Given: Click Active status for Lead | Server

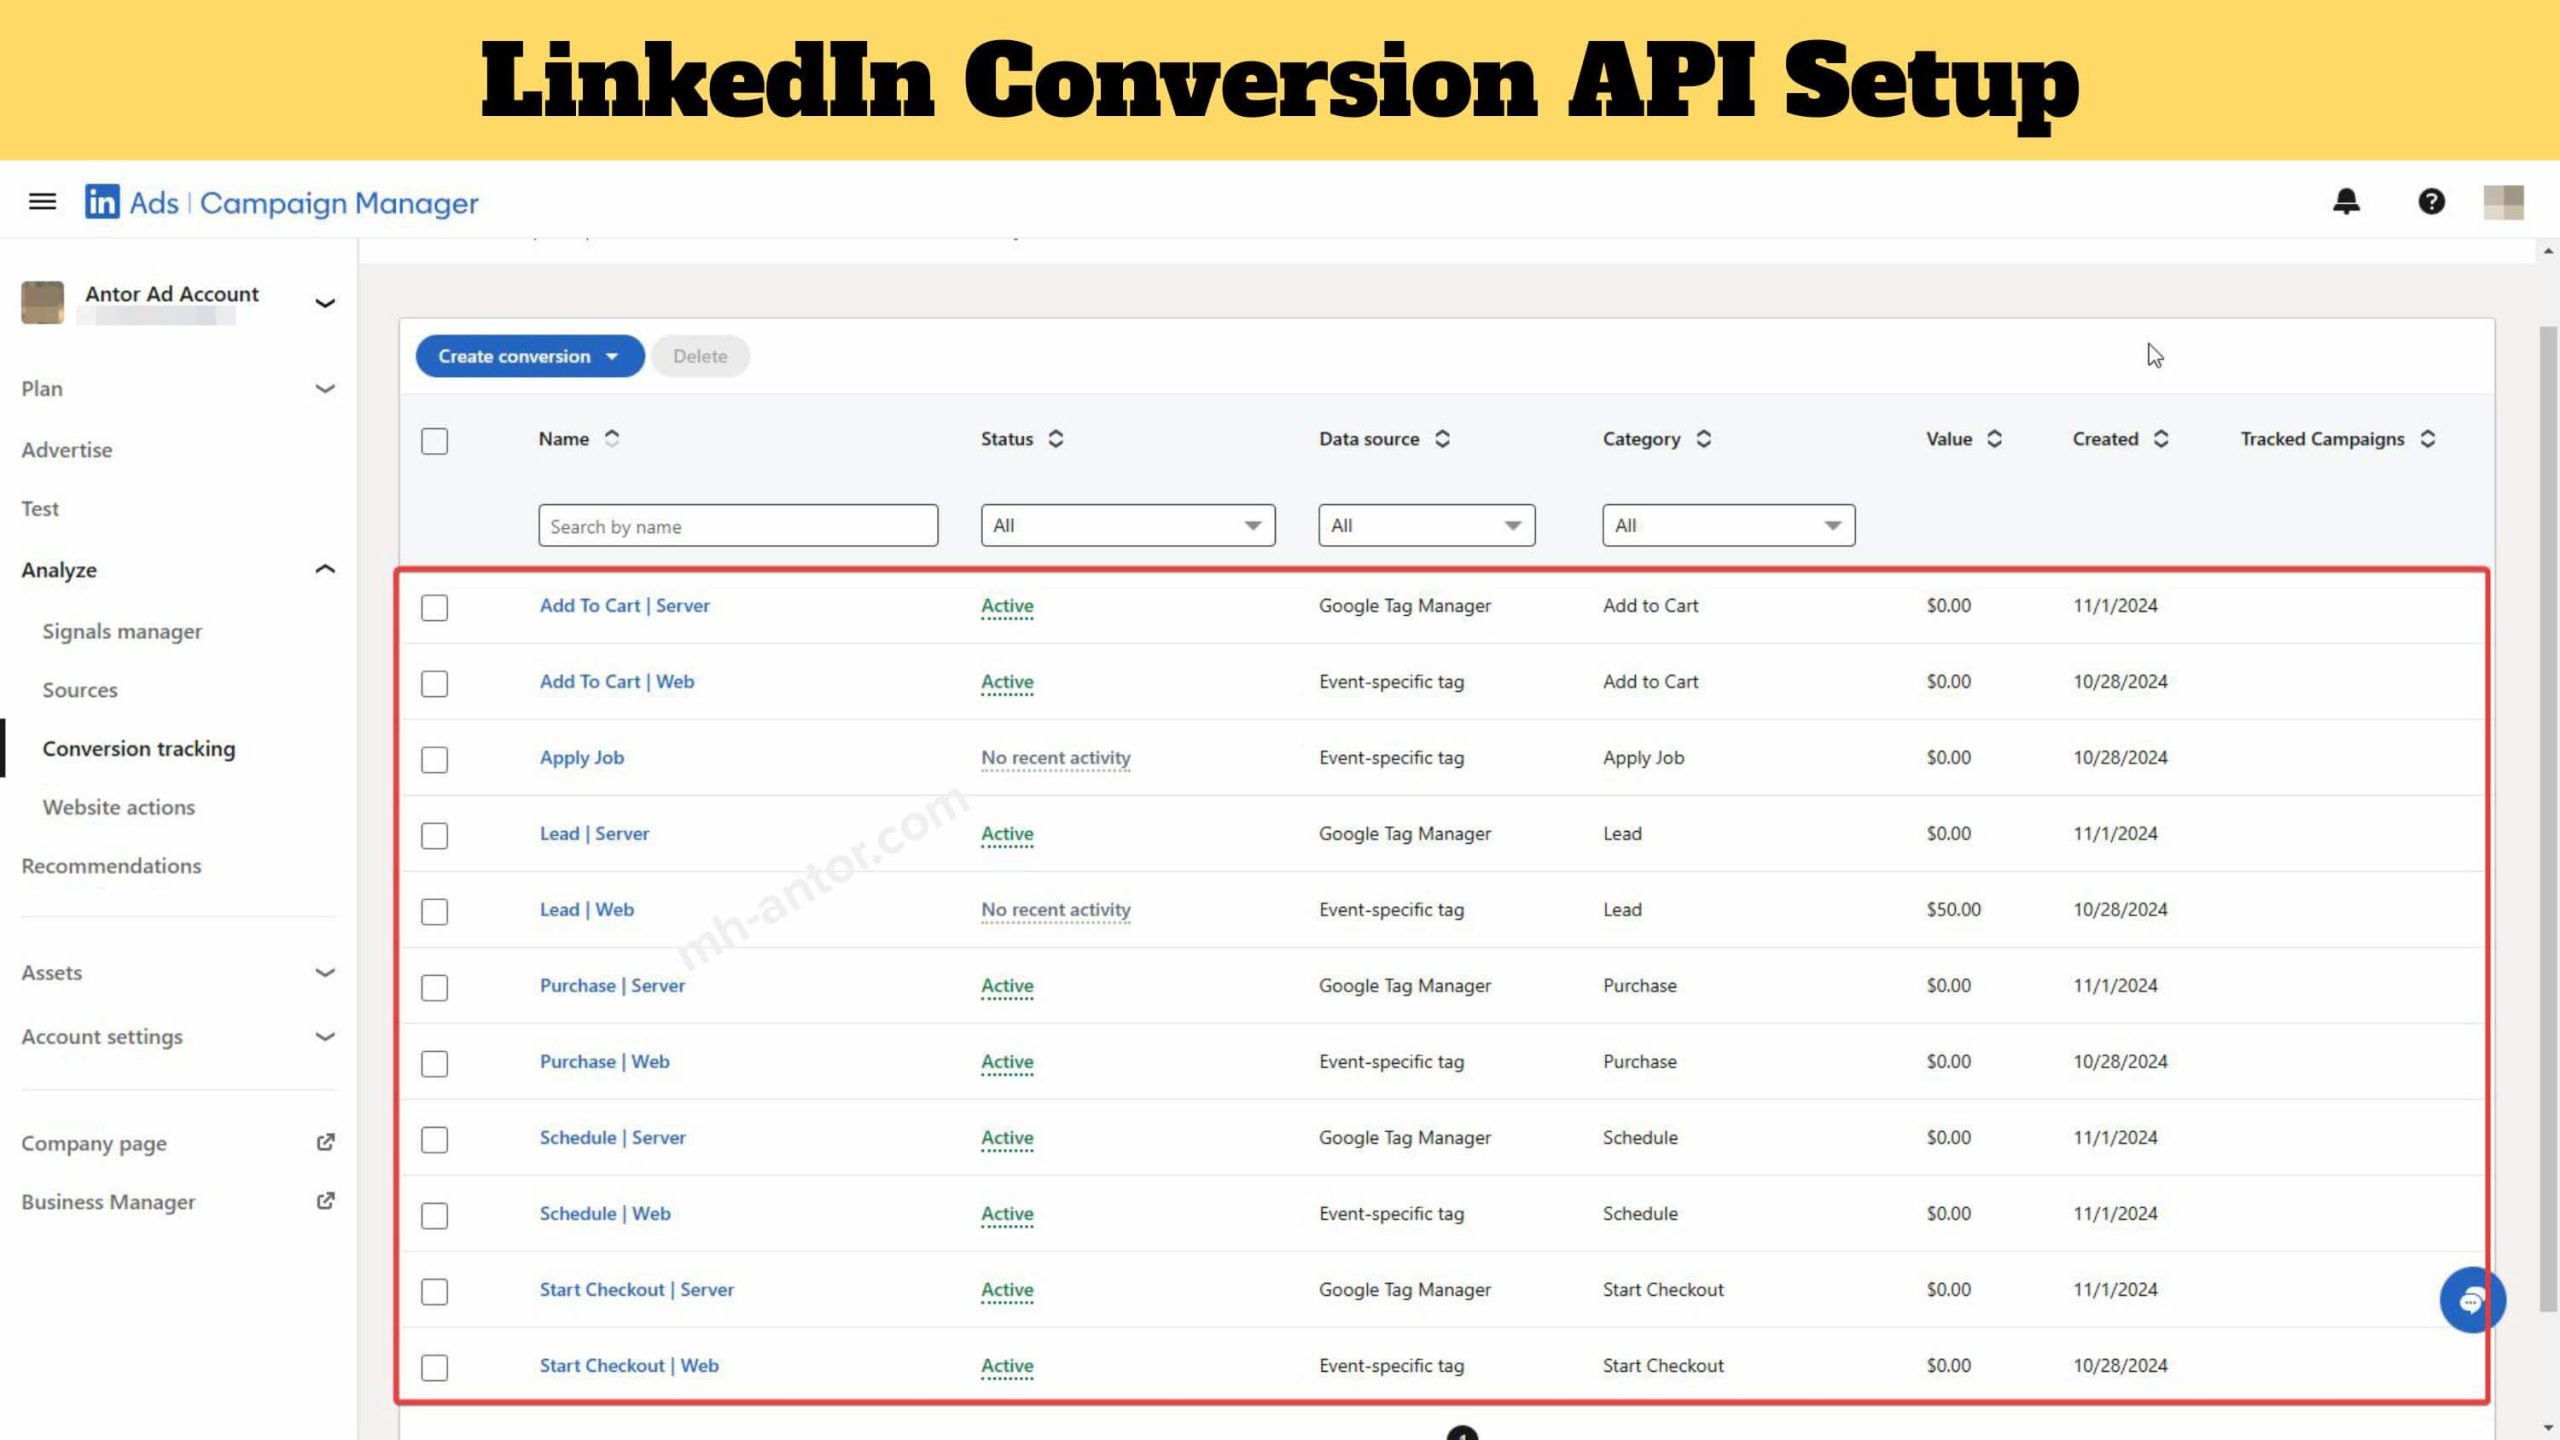Looking at the screenshot, I should [1007, 834].
